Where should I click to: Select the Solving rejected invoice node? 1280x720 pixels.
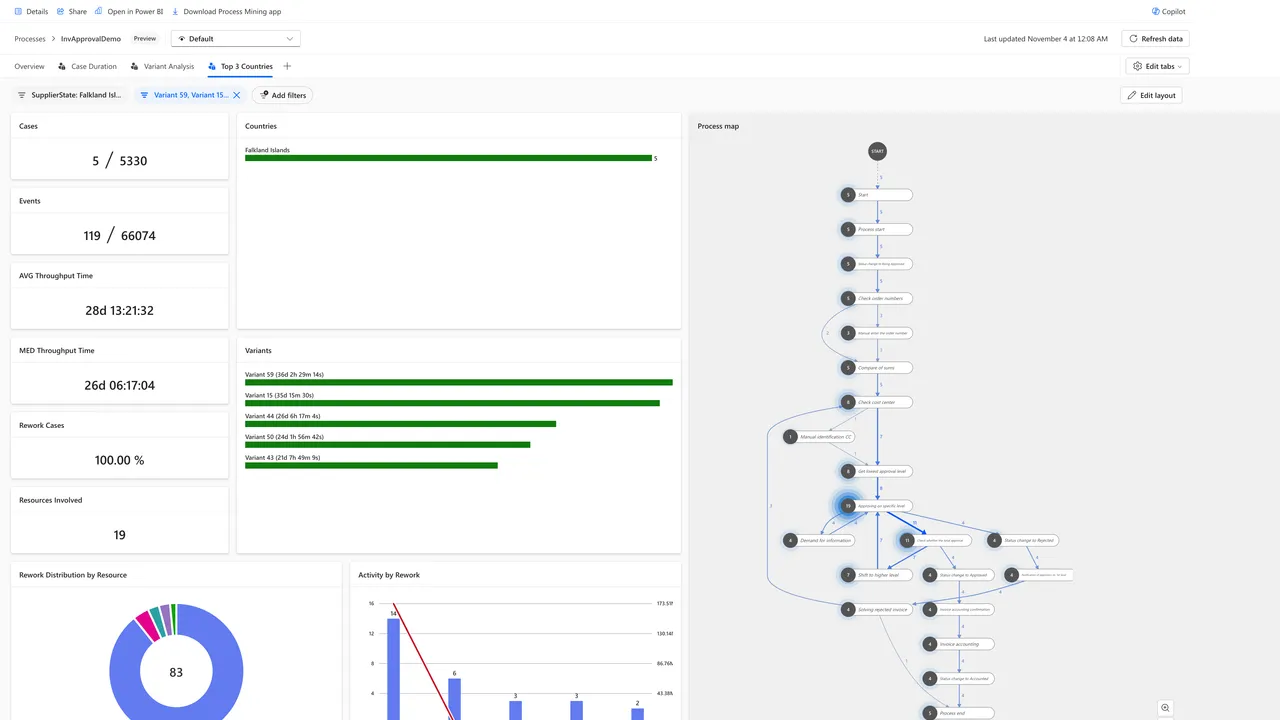pos(877,609)
